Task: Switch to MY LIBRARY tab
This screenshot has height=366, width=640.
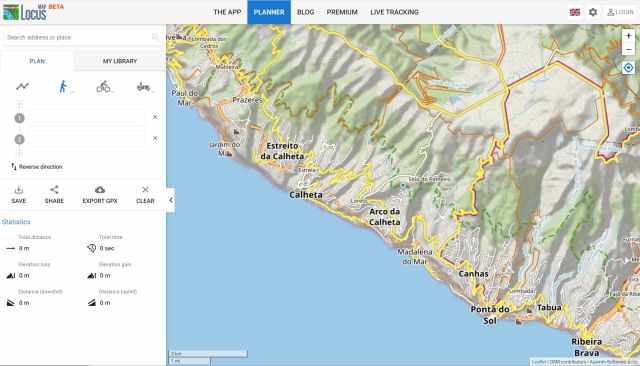Action: point(120,61)
